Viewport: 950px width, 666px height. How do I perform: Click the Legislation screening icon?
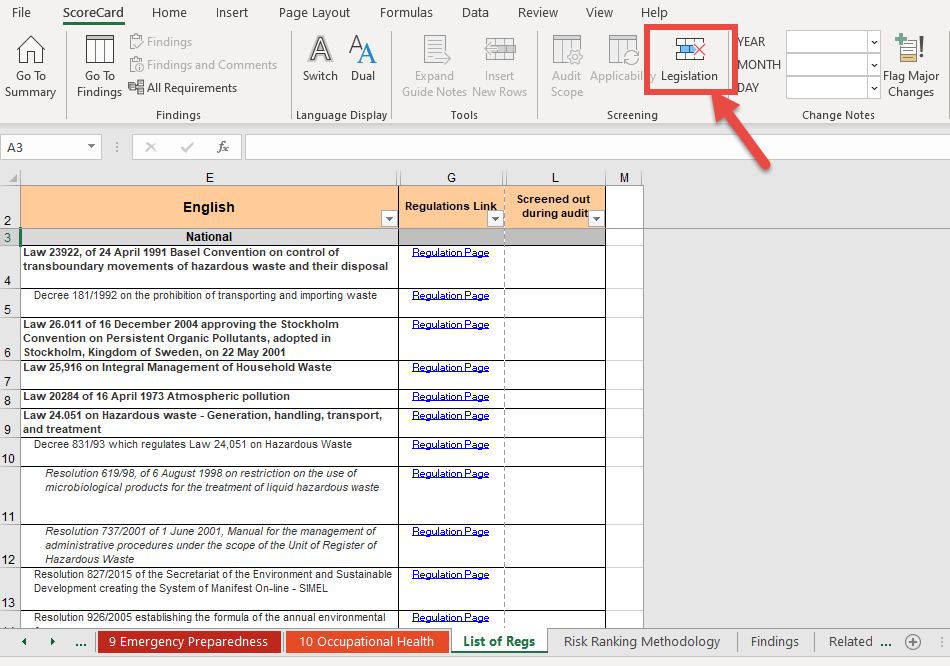coord(689,50)
